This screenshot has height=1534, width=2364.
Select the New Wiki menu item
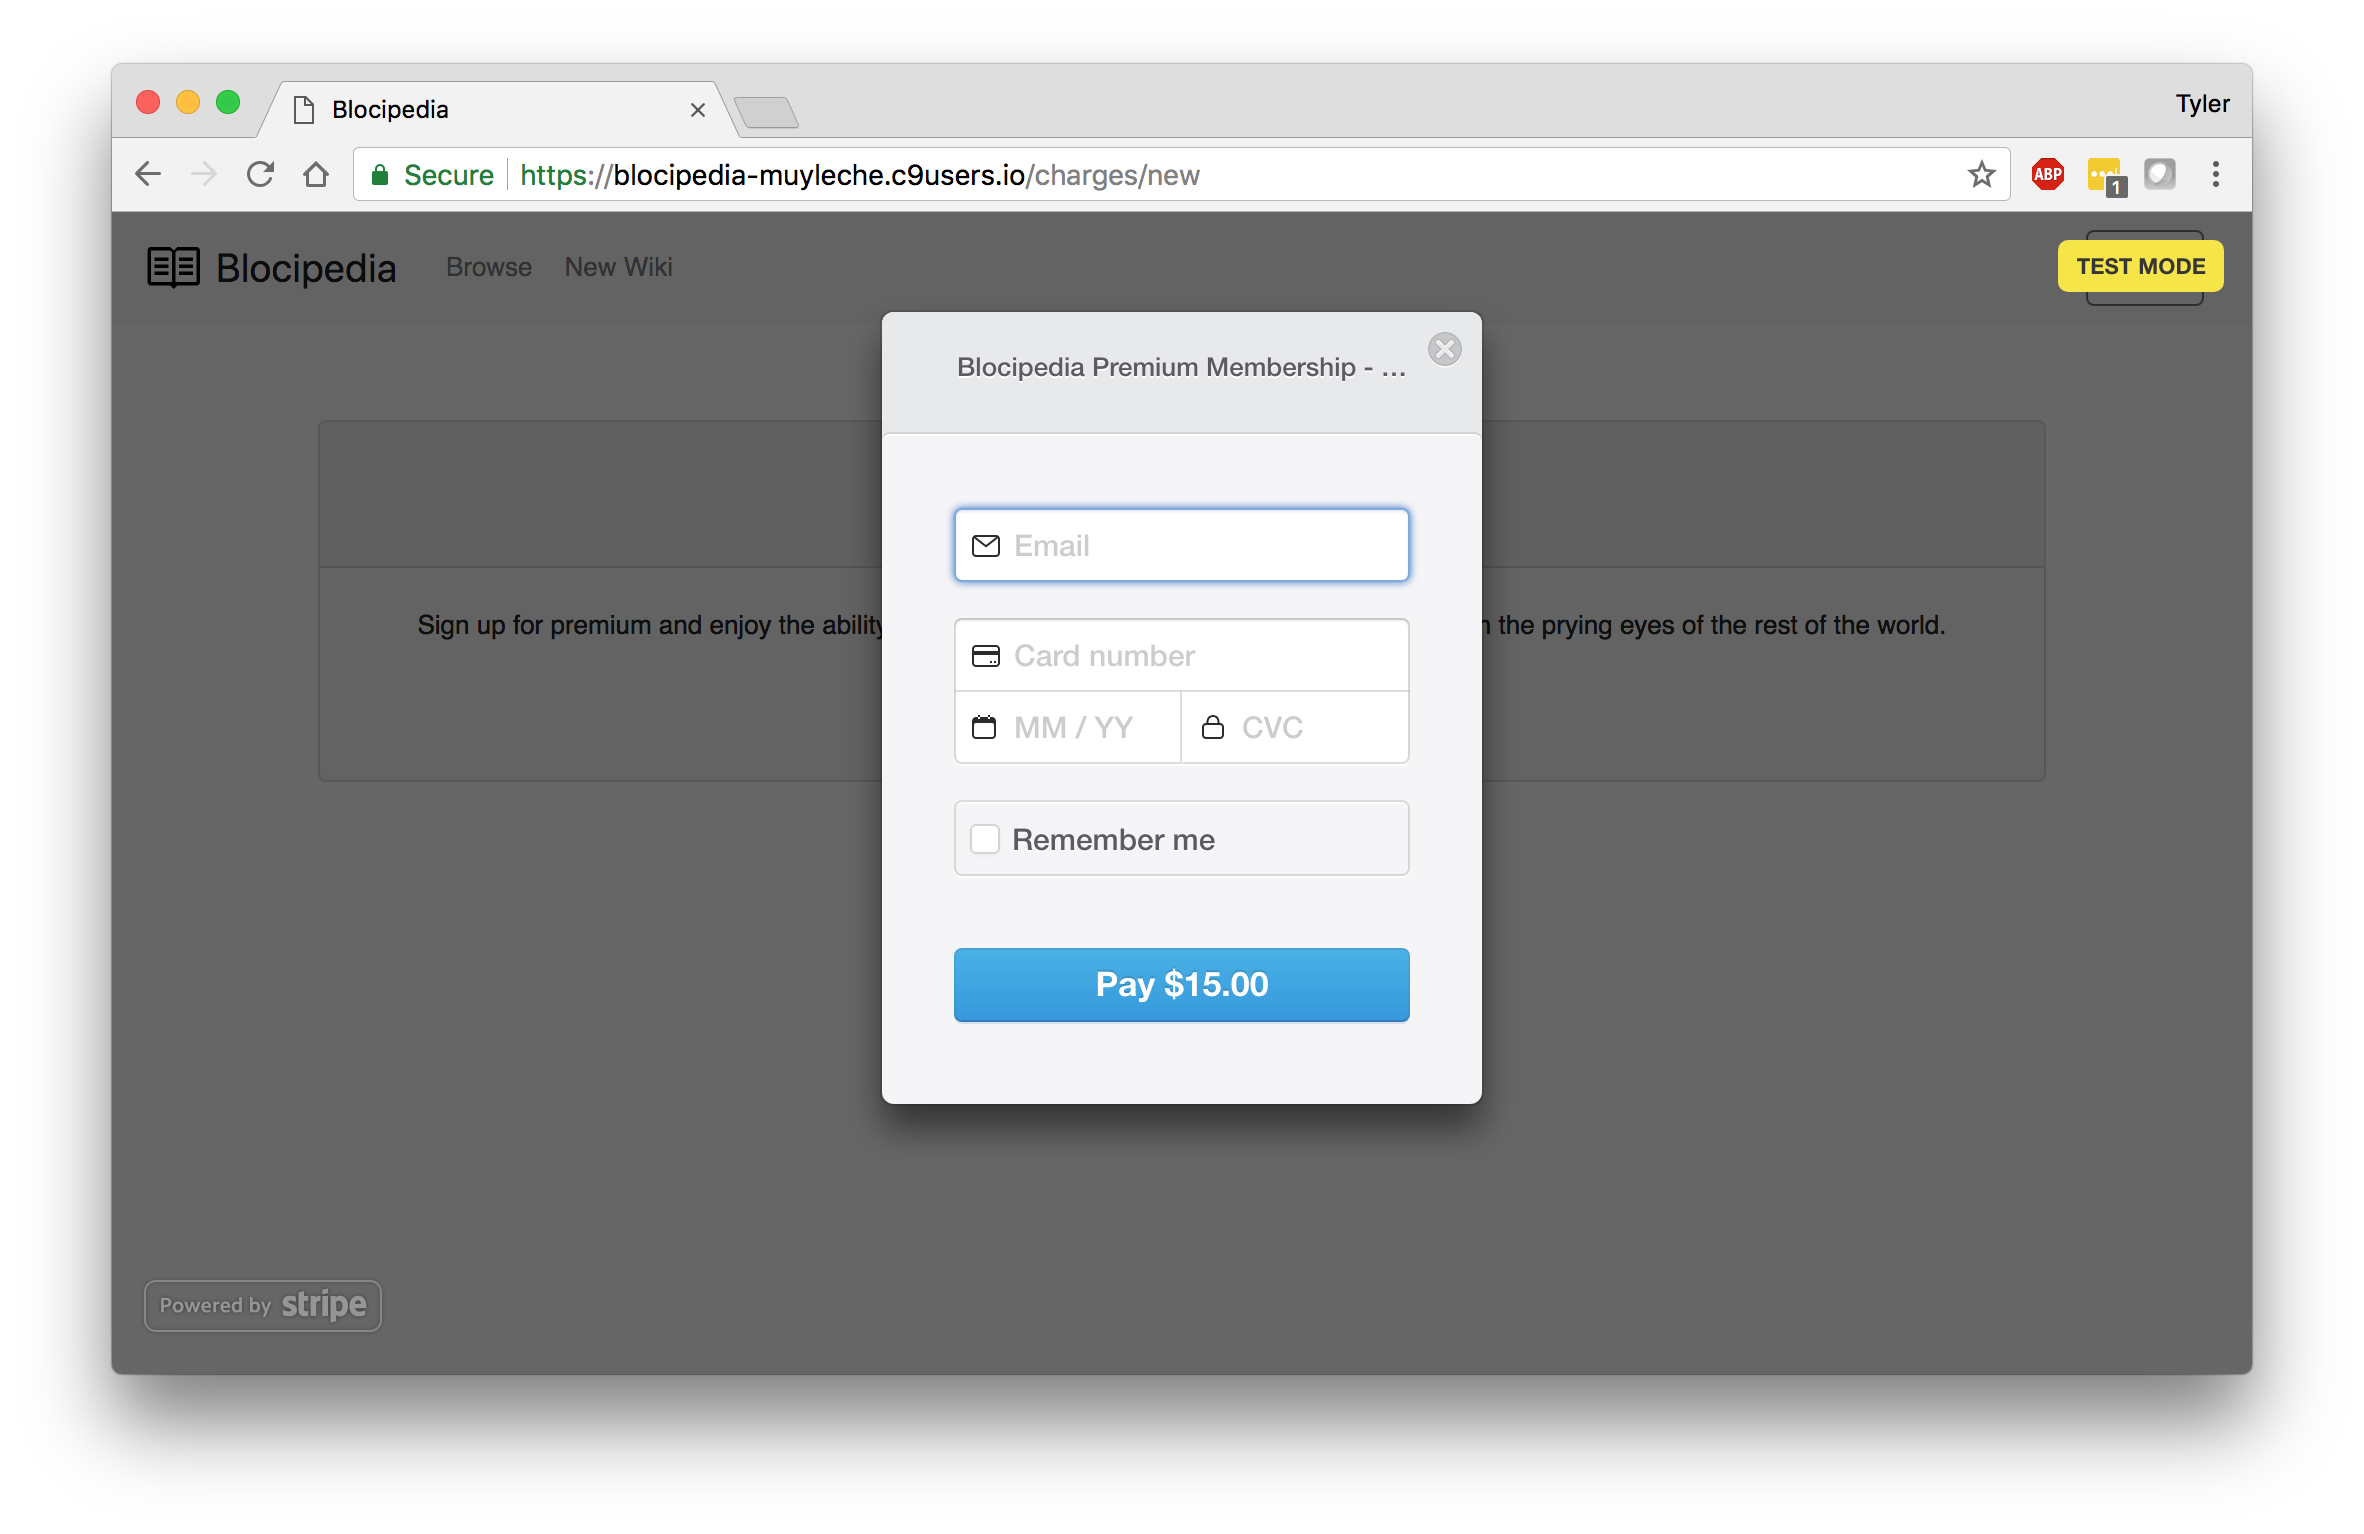617,267
